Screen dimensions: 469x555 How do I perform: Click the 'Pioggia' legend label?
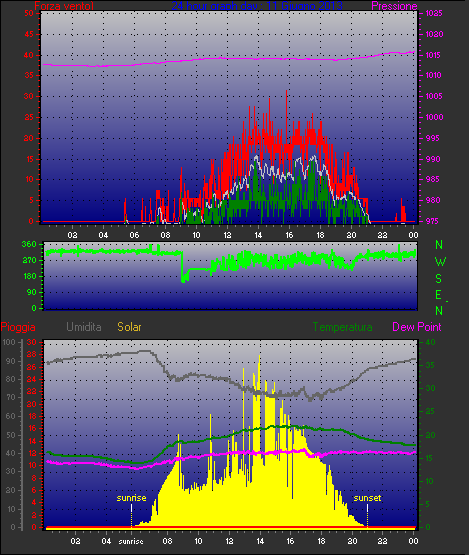pos(18,327)
